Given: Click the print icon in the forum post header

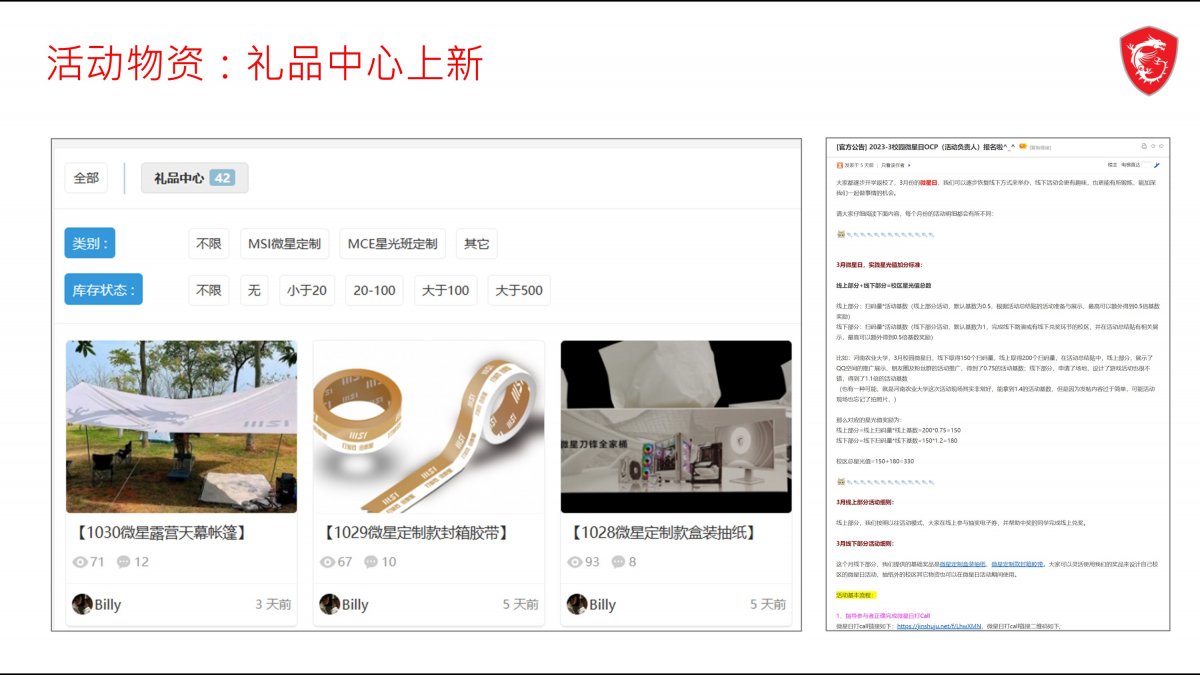Looking at the screenshot, I should [x=1143, y=146].
